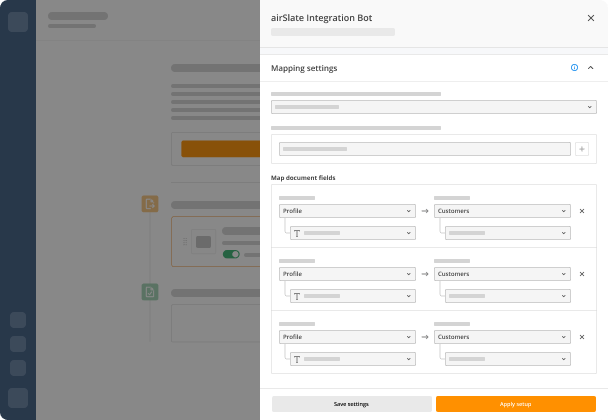Open the Mapping settings info icon

click(574, 67)
